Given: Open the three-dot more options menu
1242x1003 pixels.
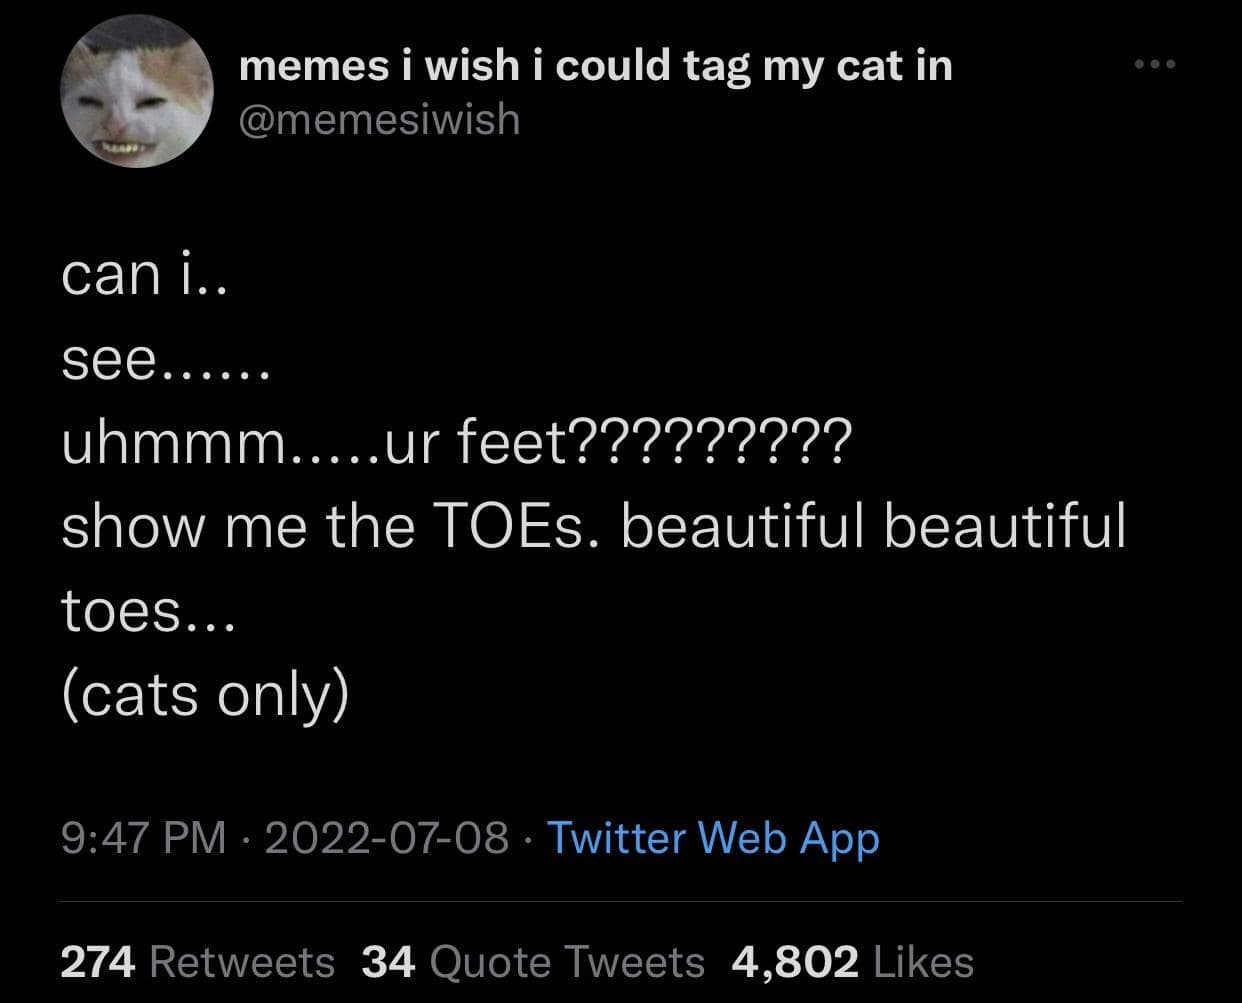Looking at the screenshot, I should pos(1156,65).
